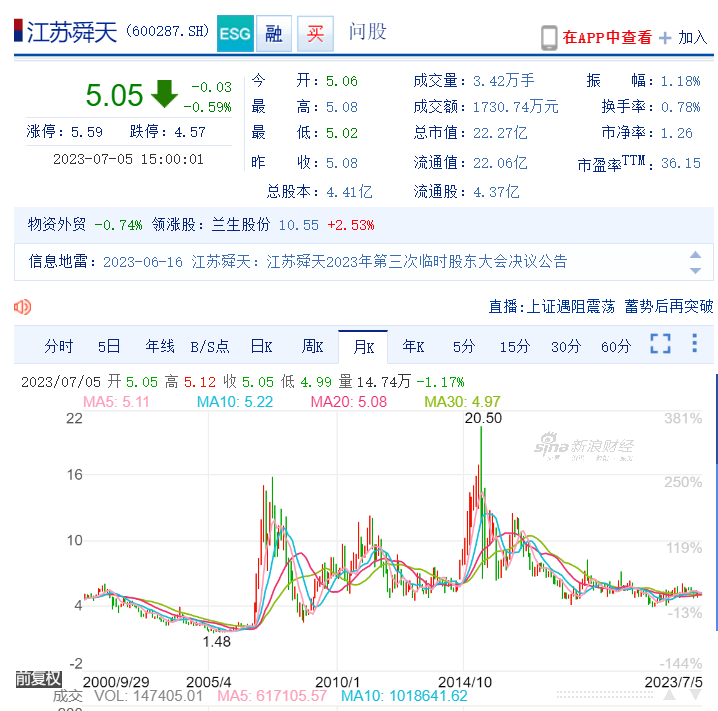718x711 pixels.
Task: Switch to the 日K tab
Action: tap(261, 346)
